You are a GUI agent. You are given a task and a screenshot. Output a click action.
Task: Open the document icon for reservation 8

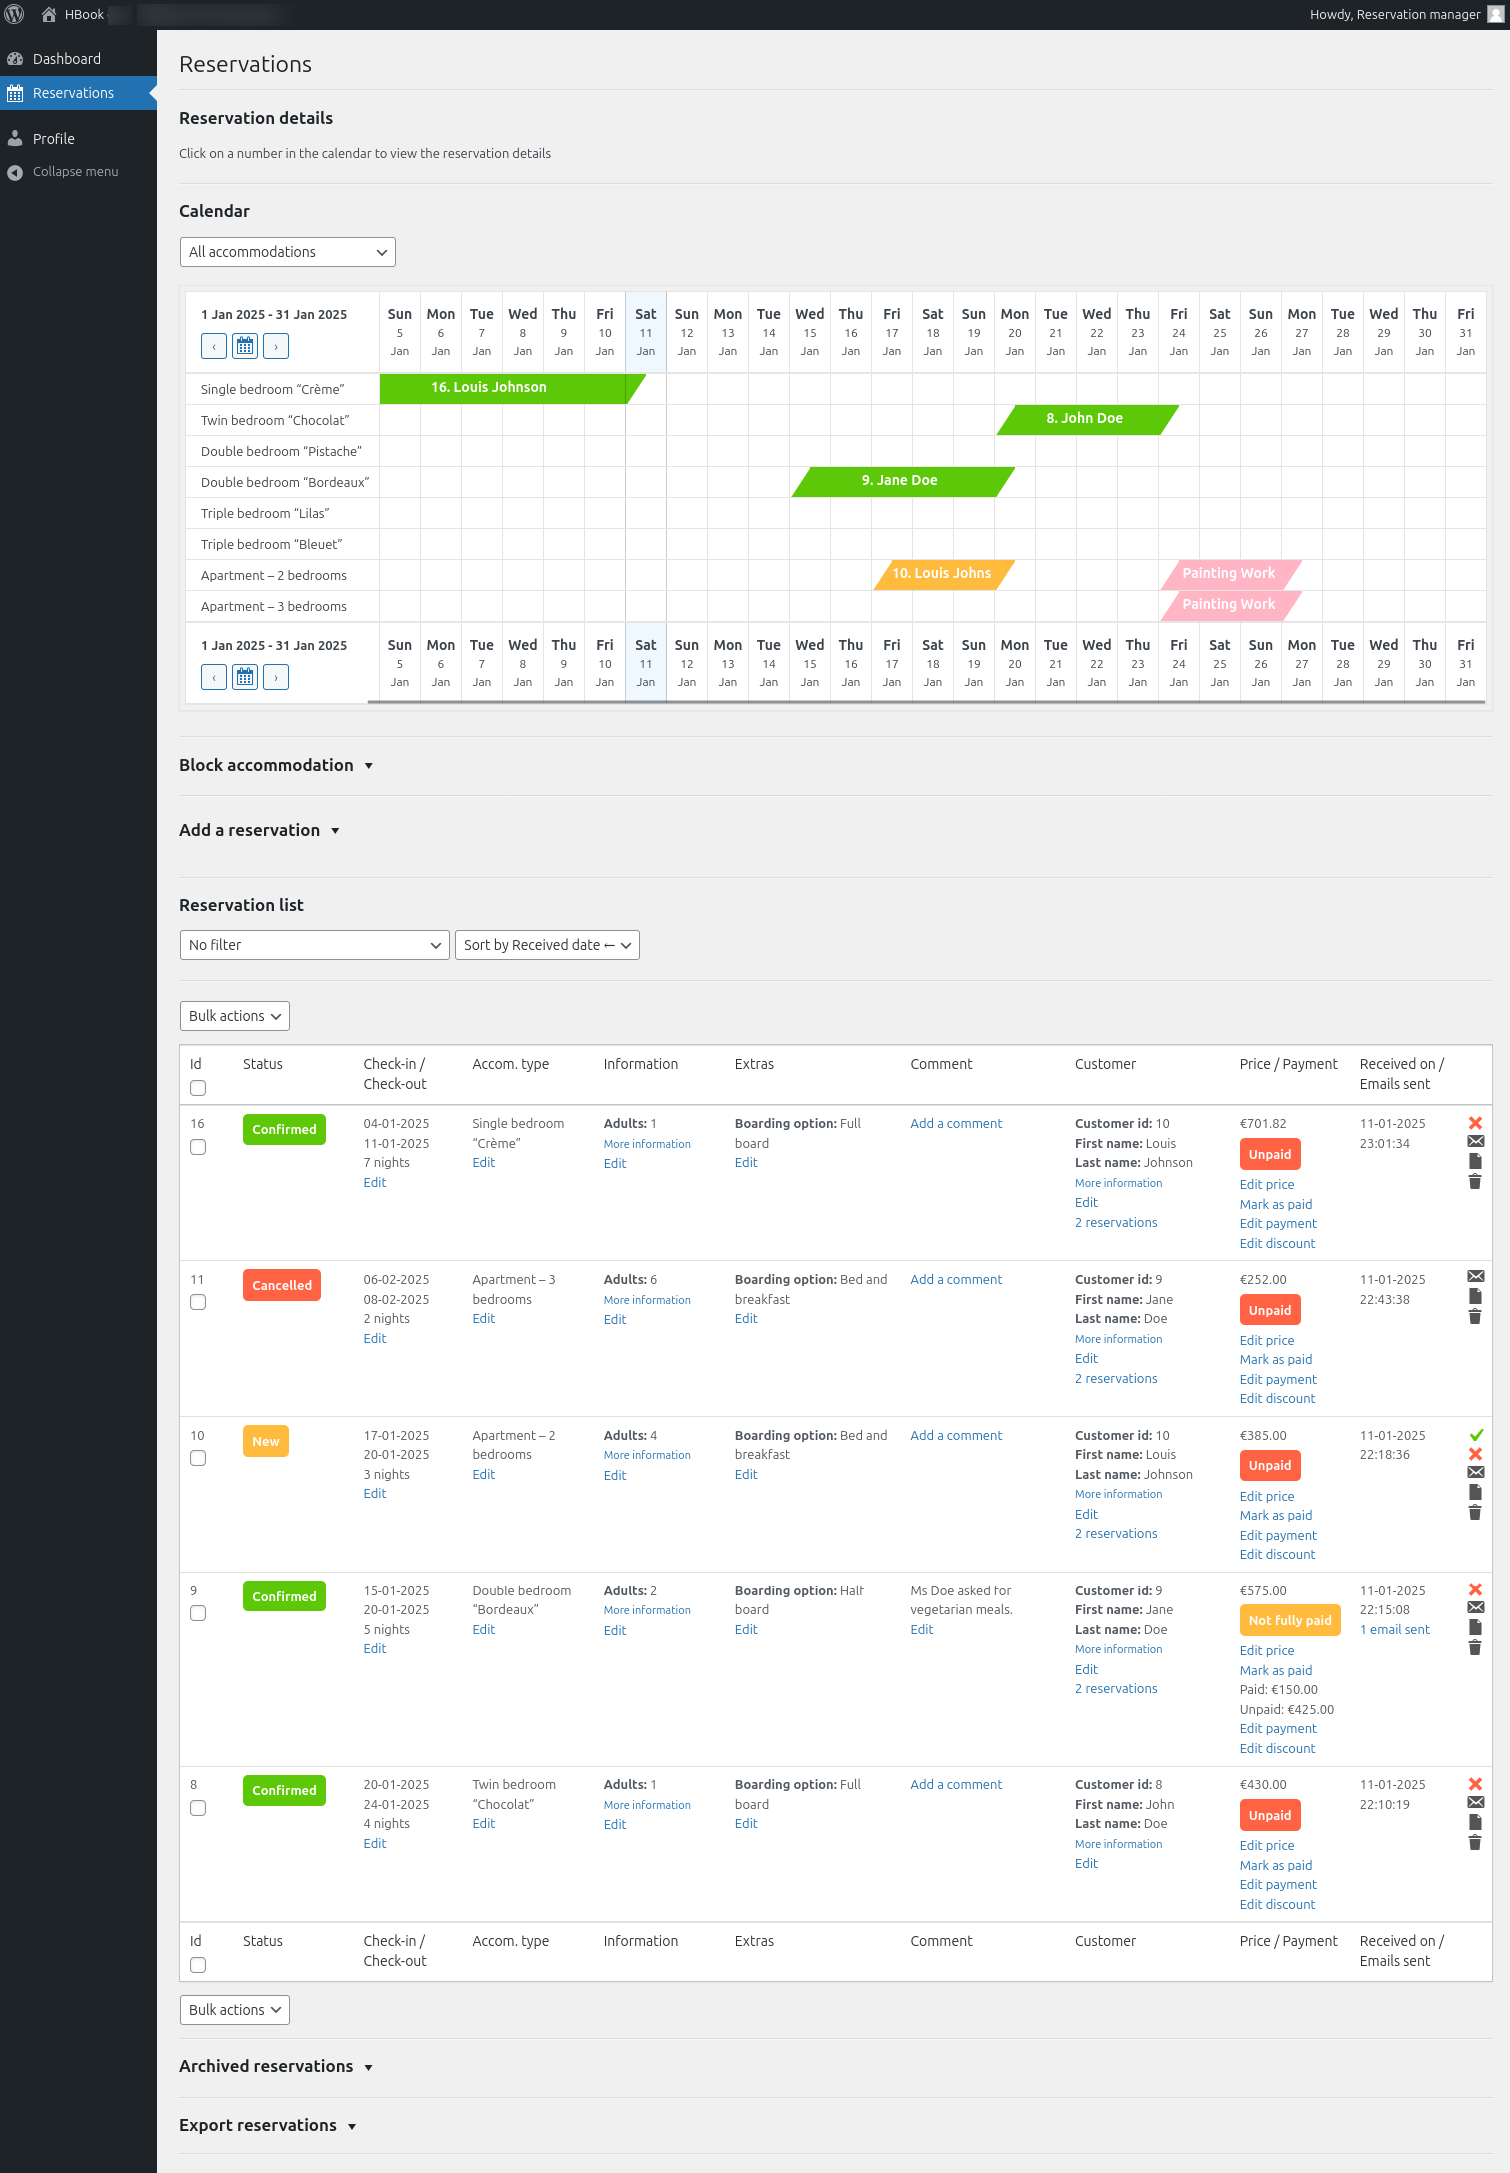pos(1475,1822)
